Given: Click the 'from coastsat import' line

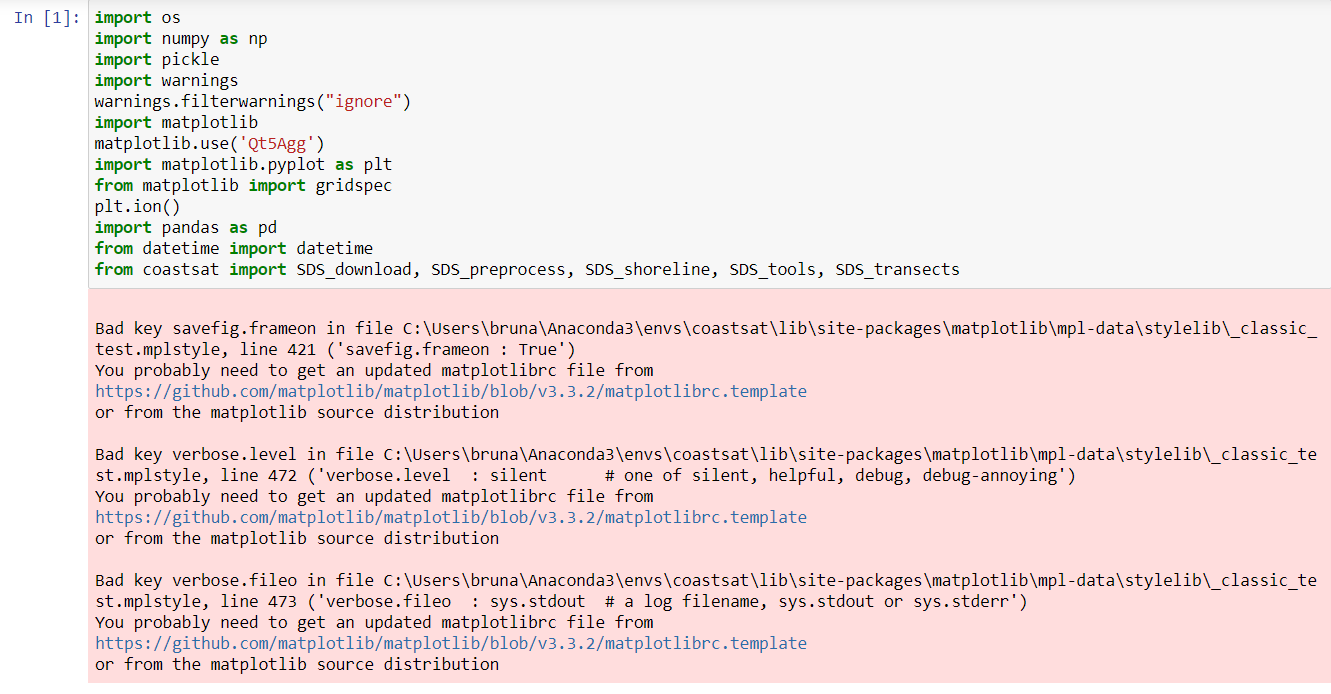Looking at the screenshot, I should click(527, 270).
